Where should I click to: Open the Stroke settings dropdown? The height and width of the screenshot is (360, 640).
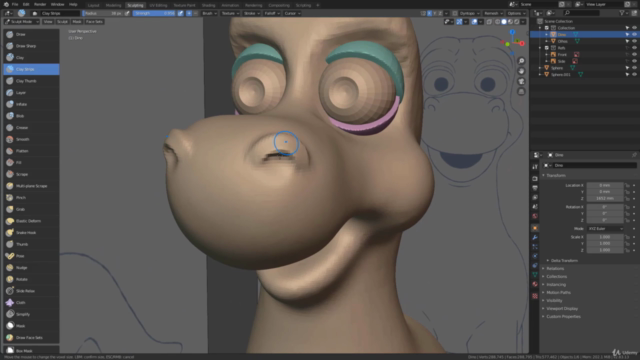click(x=251, y=13)
